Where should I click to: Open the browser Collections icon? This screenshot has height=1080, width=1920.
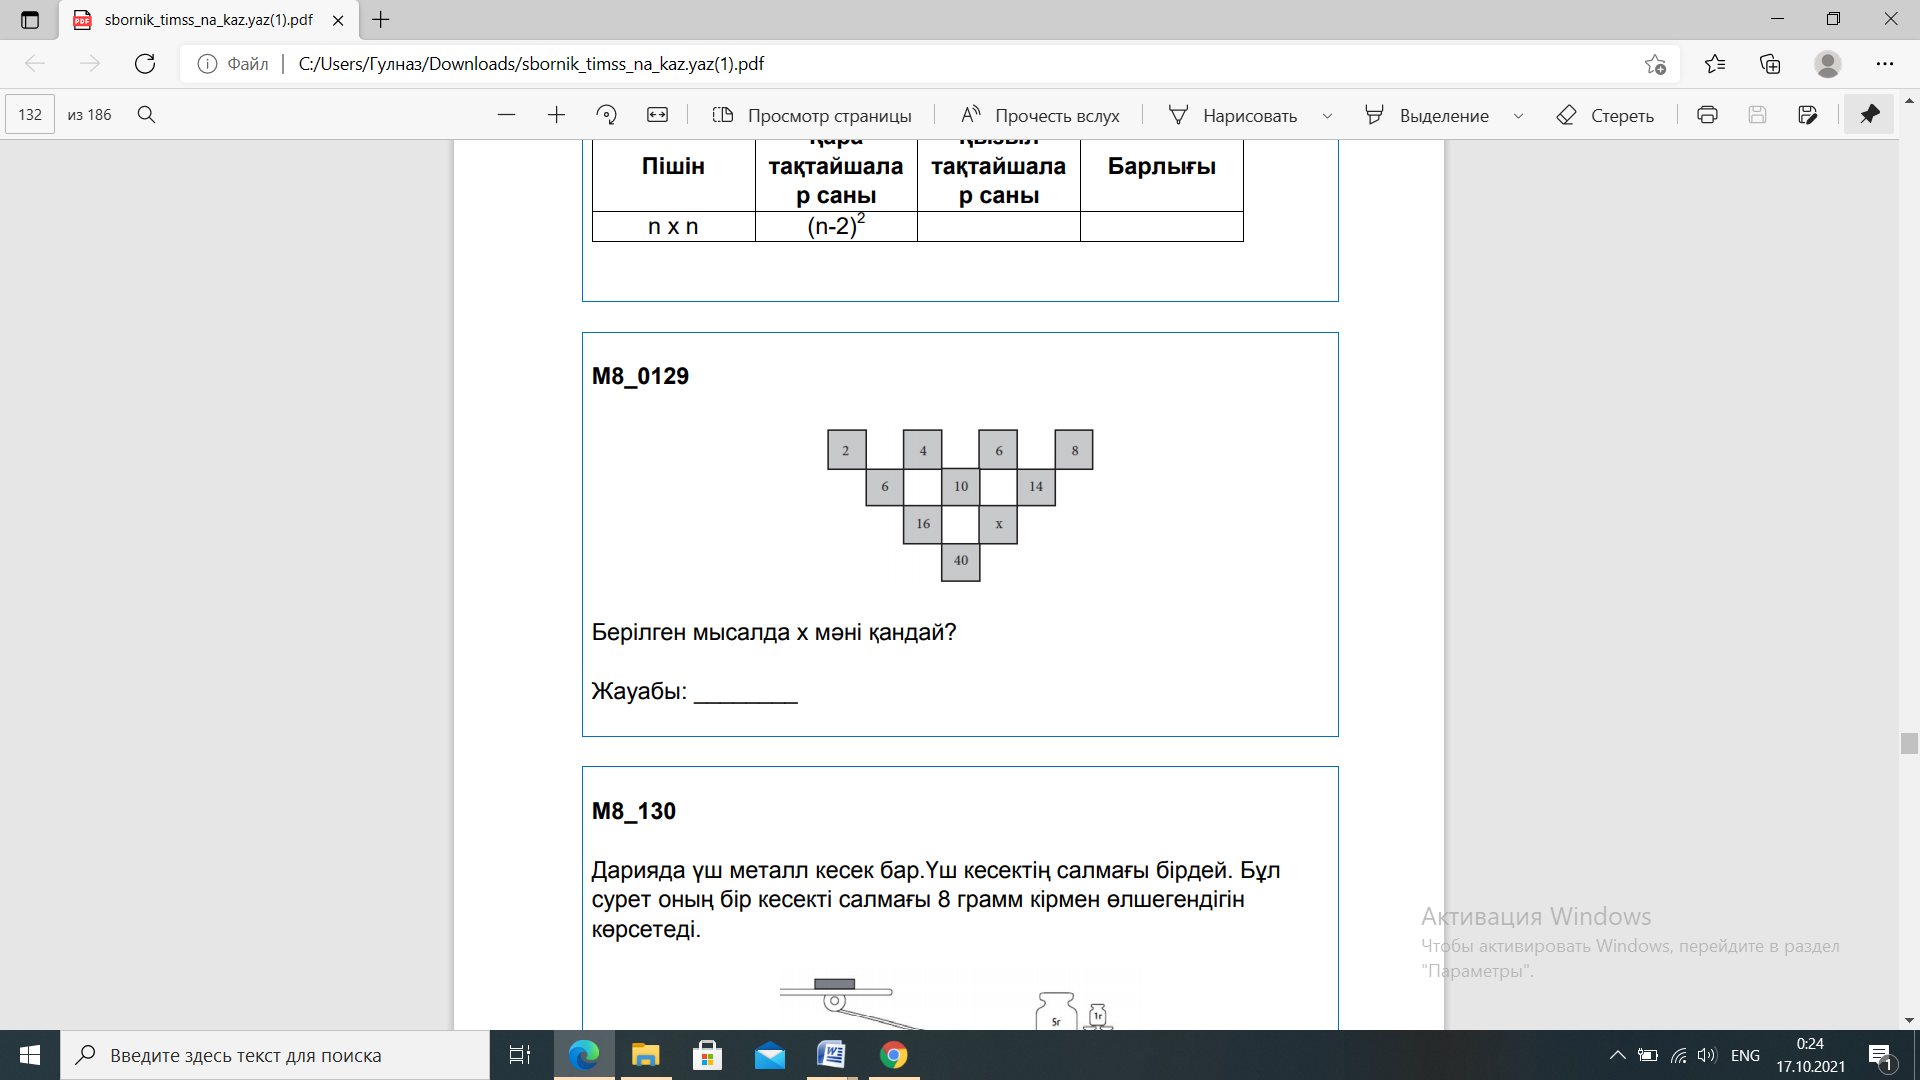coord(1770,64)
